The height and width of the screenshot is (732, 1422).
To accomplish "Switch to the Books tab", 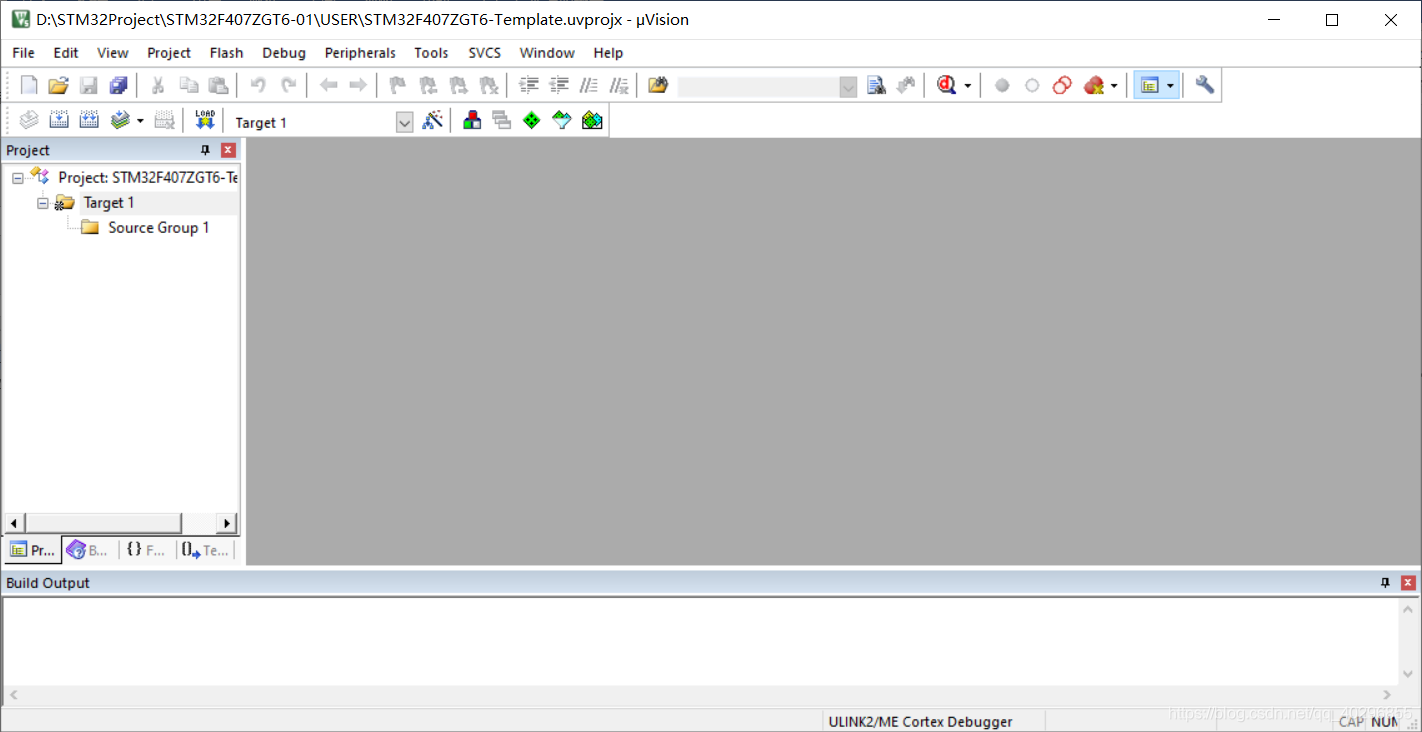I will [x=88, y=550].
